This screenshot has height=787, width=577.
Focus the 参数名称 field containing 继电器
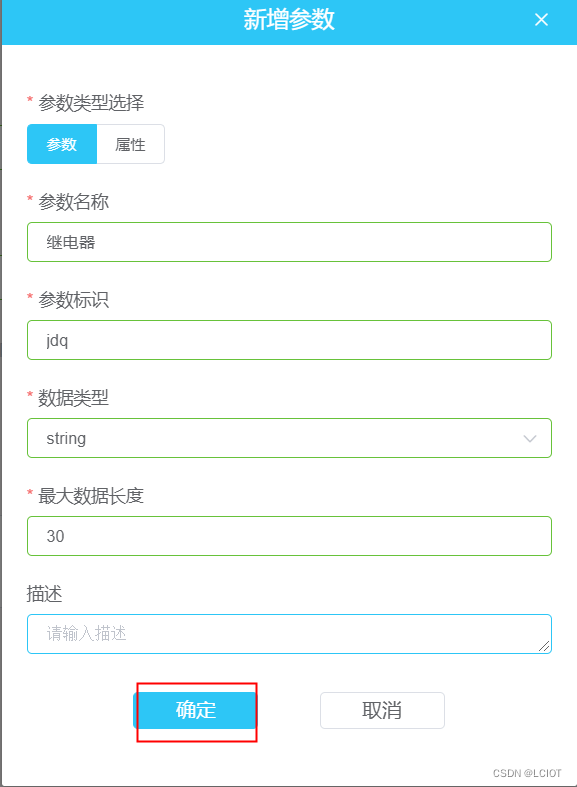pos(290,242)
